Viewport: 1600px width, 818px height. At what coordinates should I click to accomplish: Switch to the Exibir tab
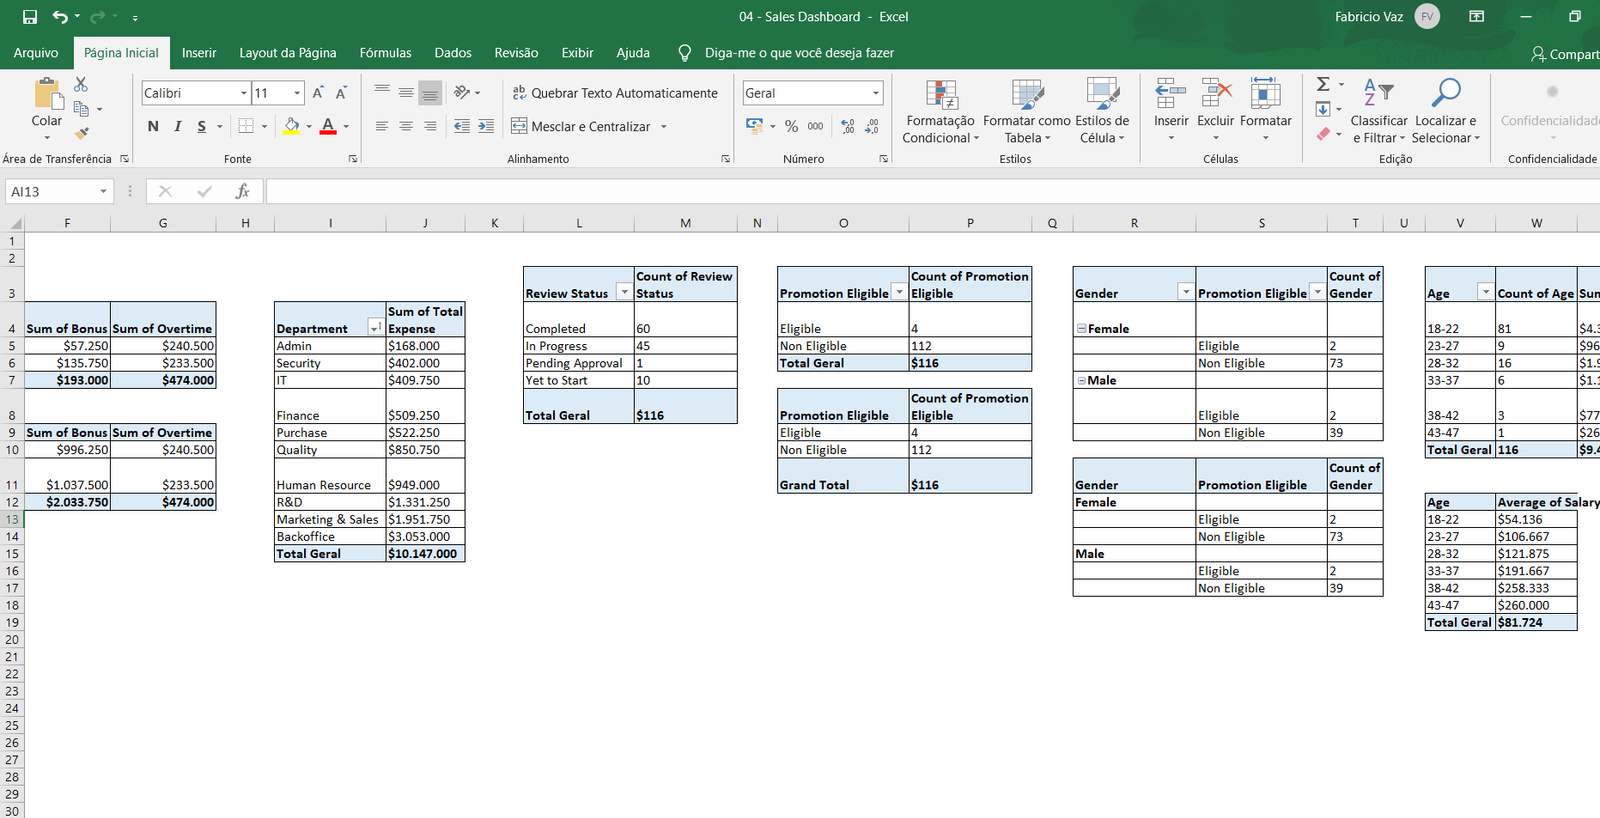pos(577,52)
